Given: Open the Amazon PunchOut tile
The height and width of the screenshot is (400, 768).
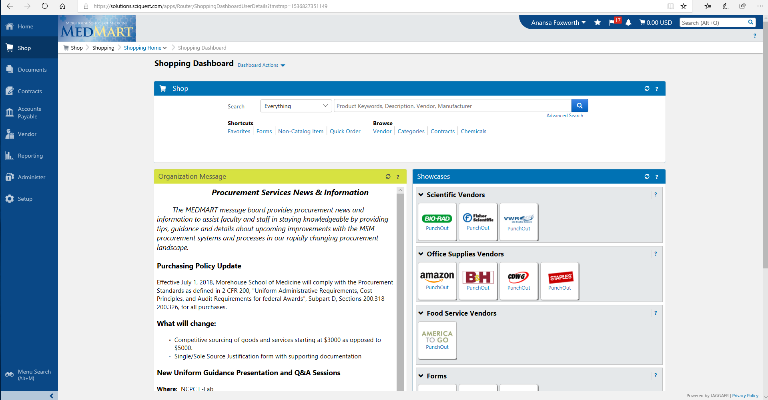Looking at the screenshot, I should coord(437,281).
